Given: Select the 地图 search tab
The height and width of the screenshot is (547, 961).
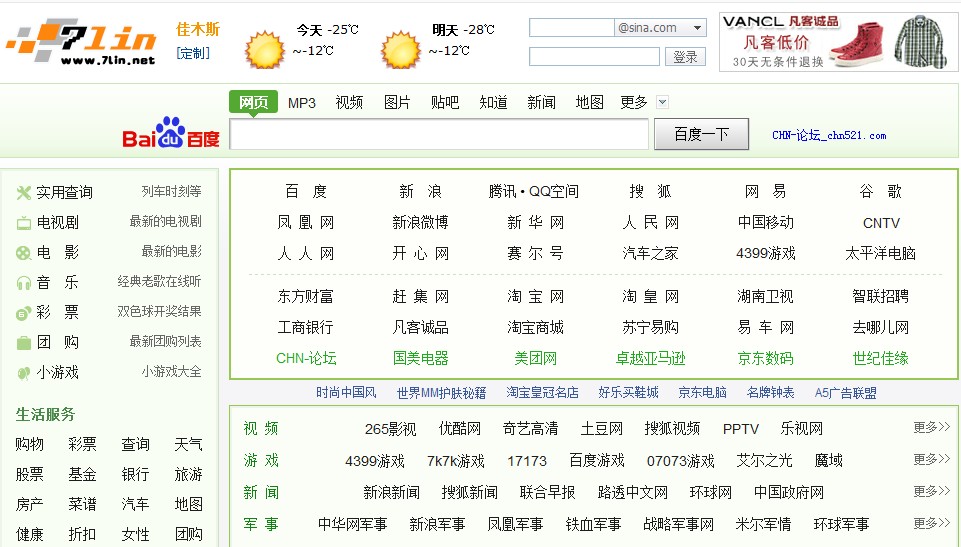Looking at the screenshot, I should tap(590, 102).
